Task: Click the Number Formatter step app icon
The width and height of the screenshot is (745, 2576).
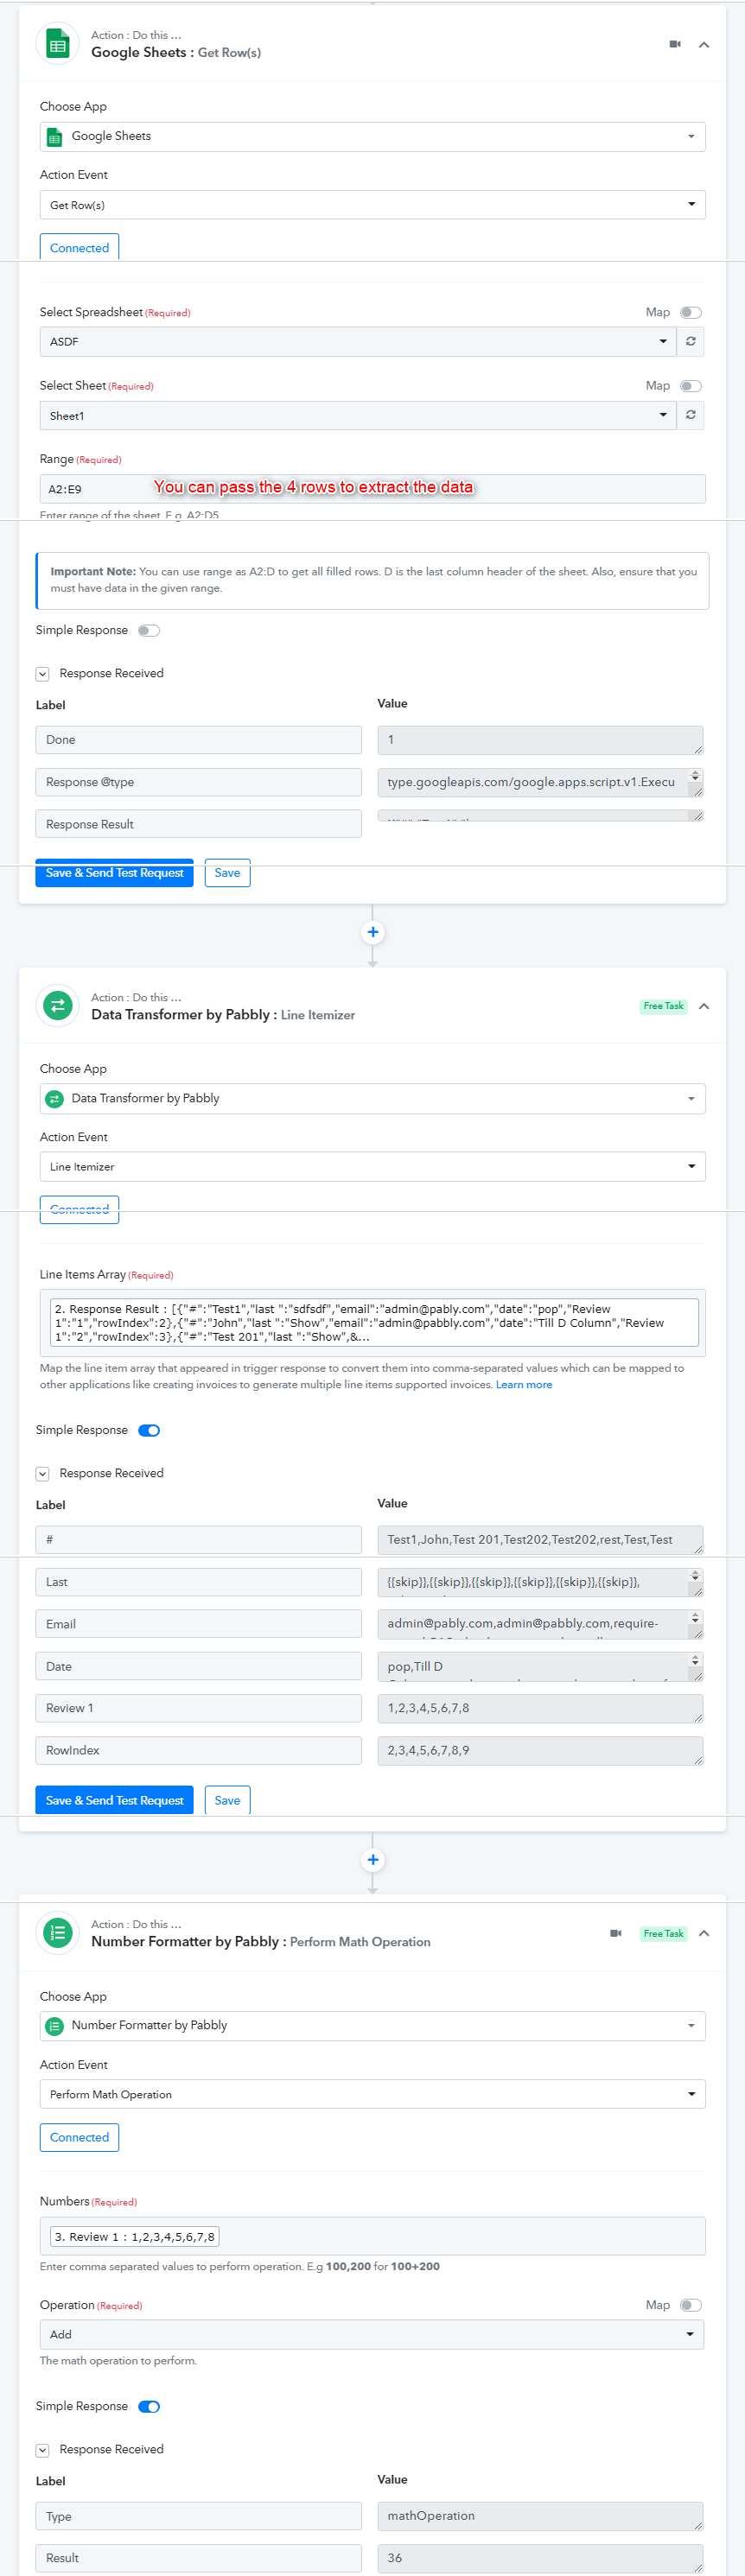Action: point(58,1933)
